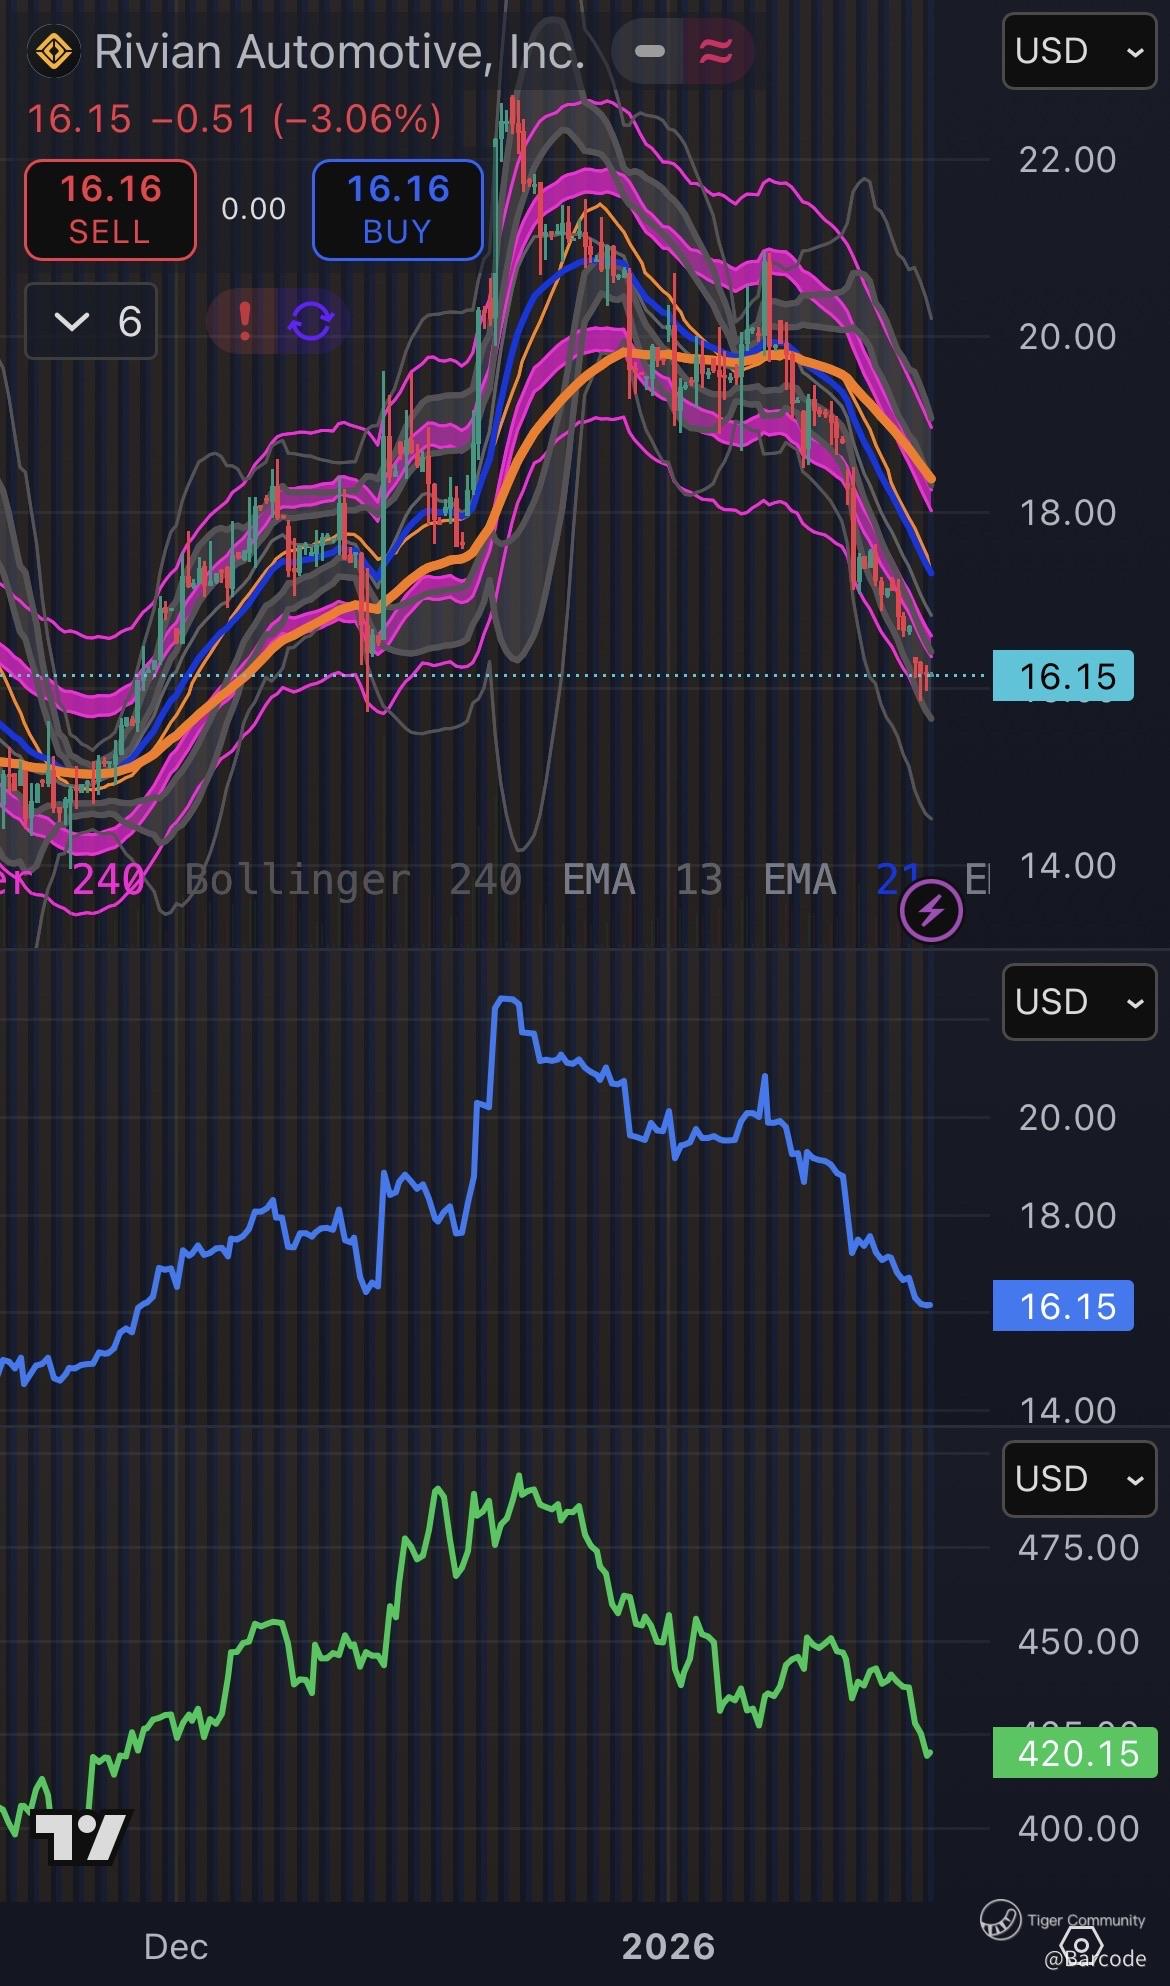The width and height of the screenshot is (1170, 1986).
Task: Select the Bollinger 240 legend text
Action: 354,880
